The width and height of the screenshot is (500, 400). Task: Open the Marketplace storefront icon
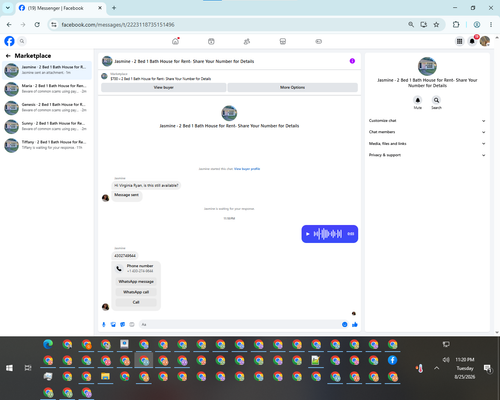[283, 41]
